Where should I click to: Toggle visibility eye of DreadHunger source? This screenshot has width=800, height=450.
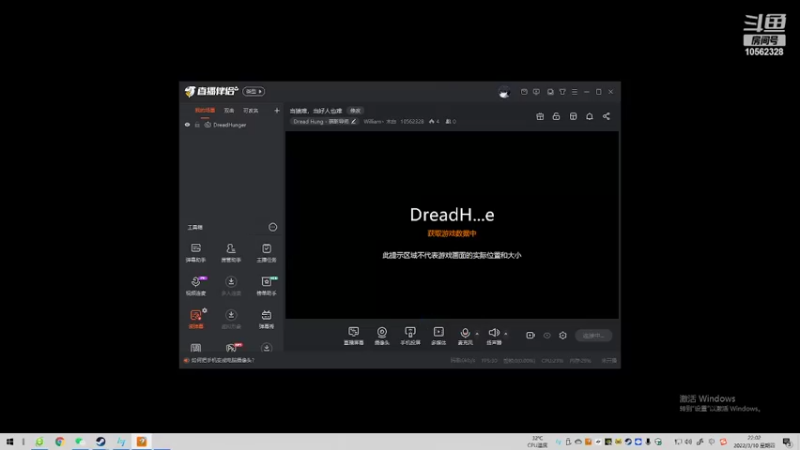coord(187,124)
